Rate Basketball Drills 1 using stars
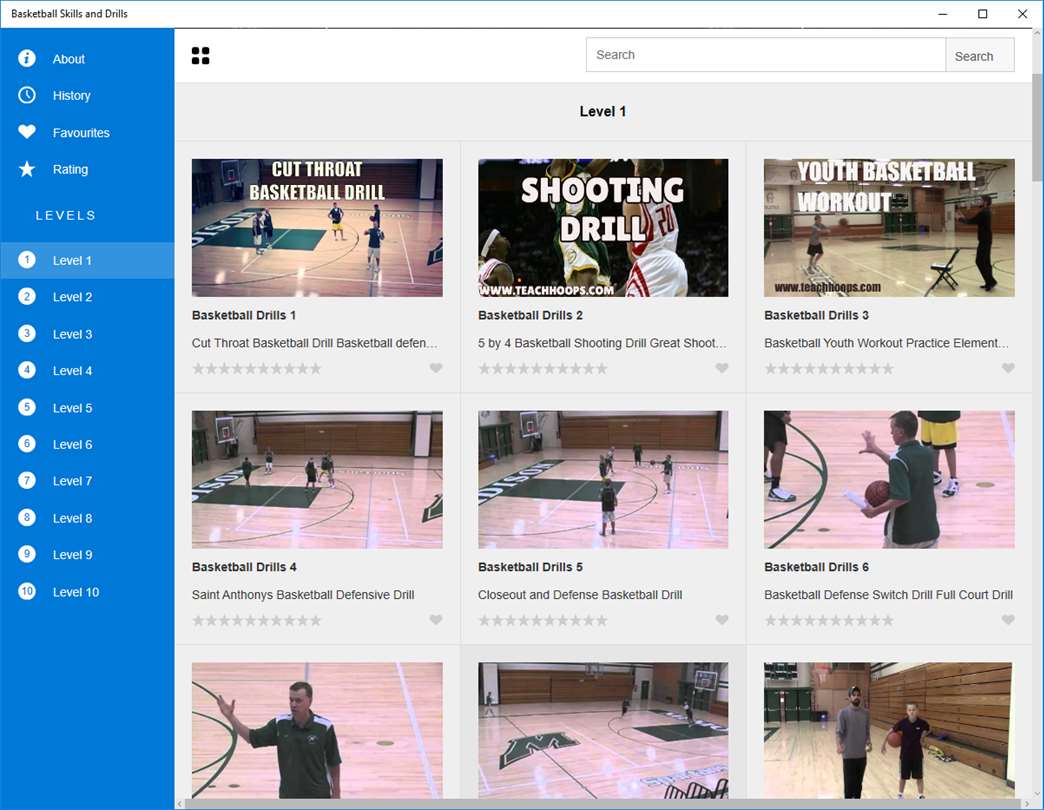The width and height of the screenshot is (1044, 810). click(257, 368)
